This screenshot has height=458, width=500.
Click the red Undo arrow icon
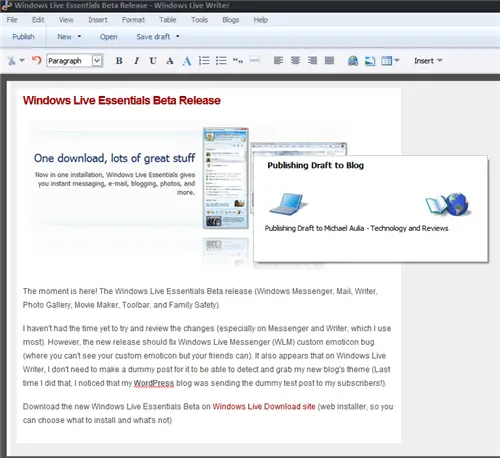(36, 60)
